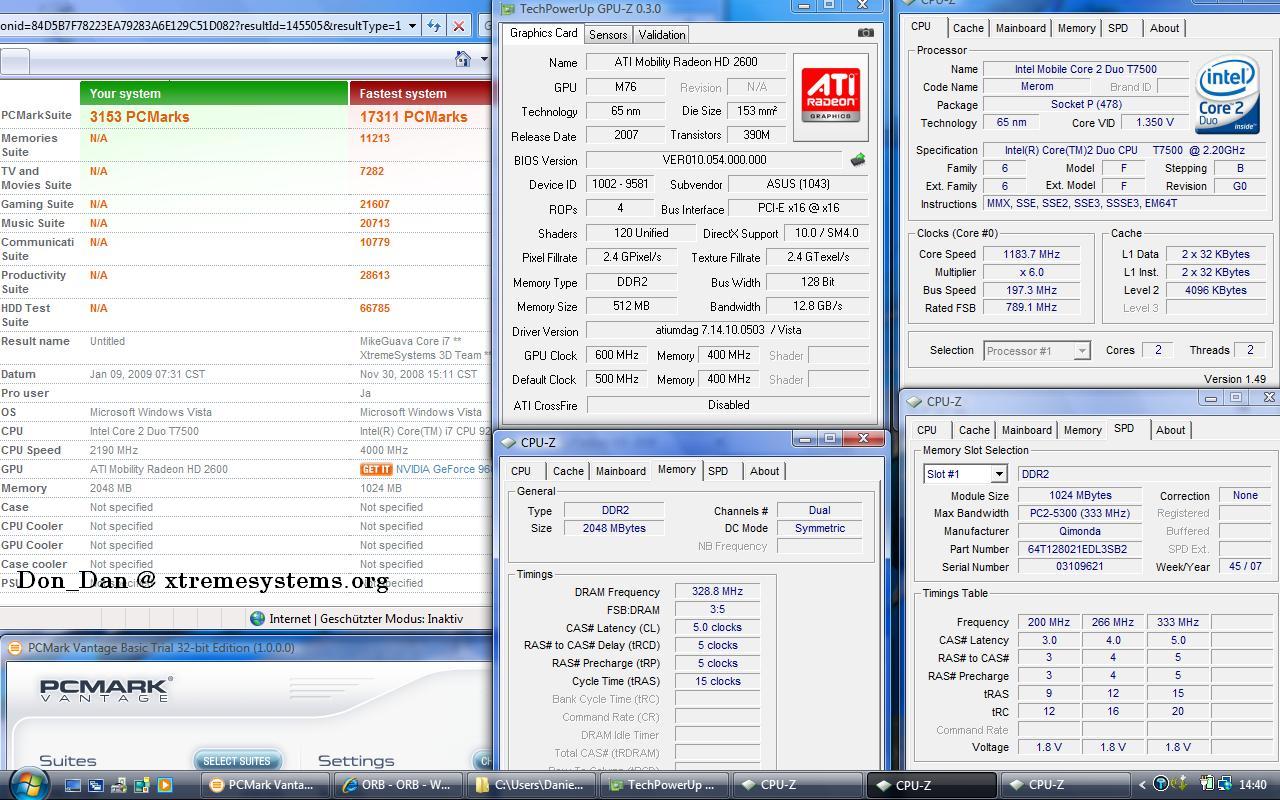Click the ATI CrossFire 'Disabled' field
Image resolution: width=1280 pixels, height=800 pixels.
tap(728, 405)
